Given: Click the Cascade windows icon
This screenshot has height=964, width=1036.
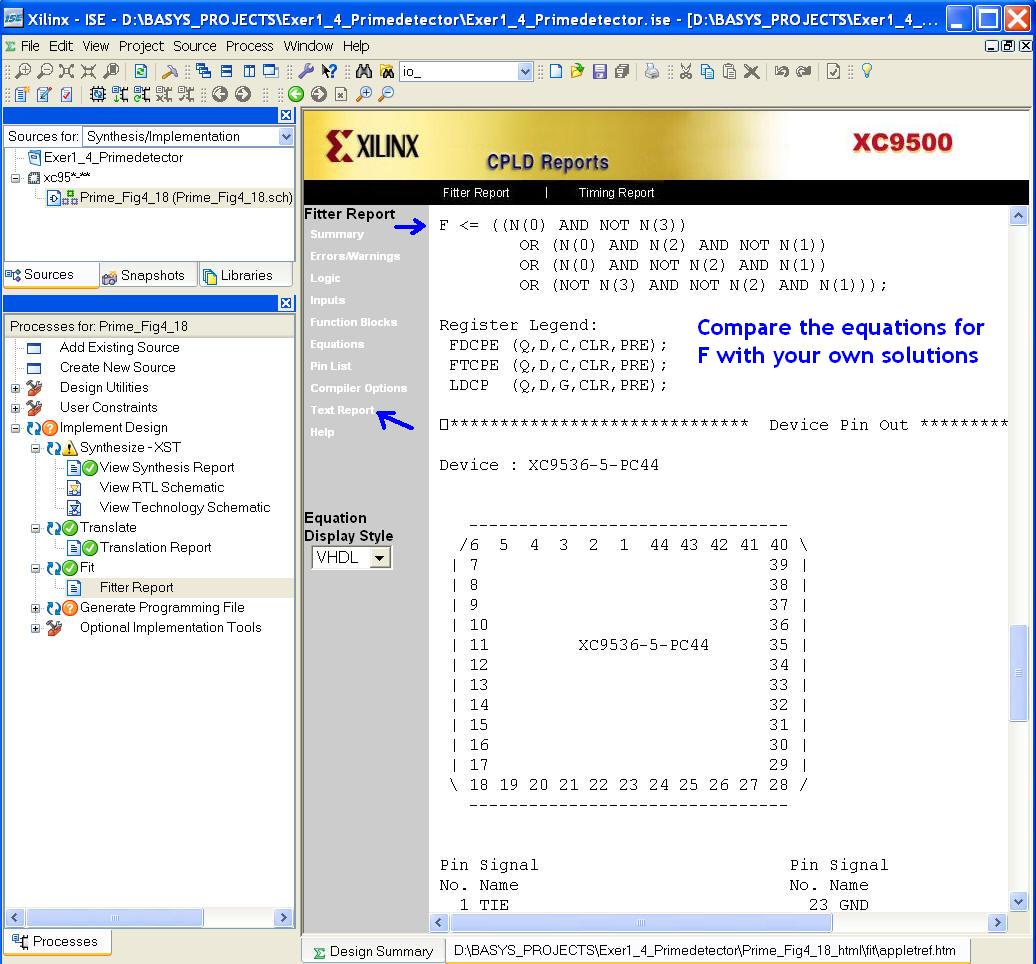Looking at the screenshot, I should coord(204,71).
